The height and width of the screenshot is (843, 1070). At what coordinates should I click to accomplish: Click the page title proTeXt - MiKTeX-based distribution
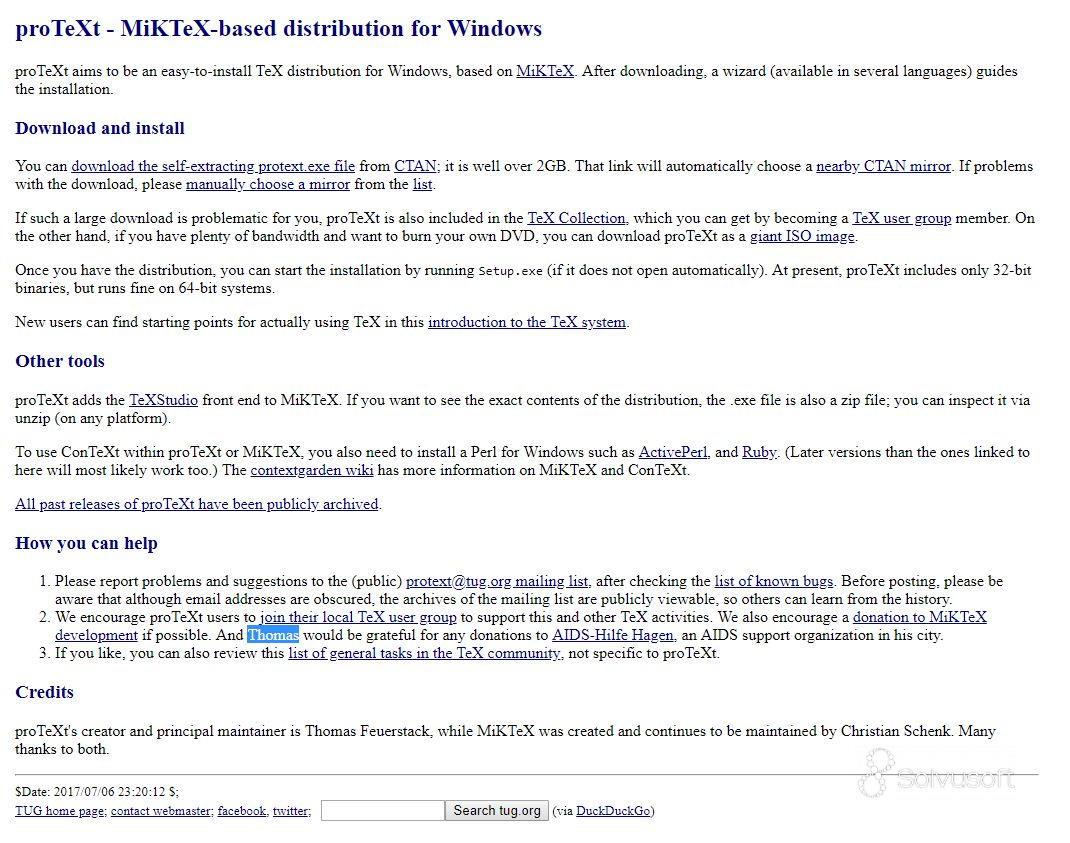(278, 29)
